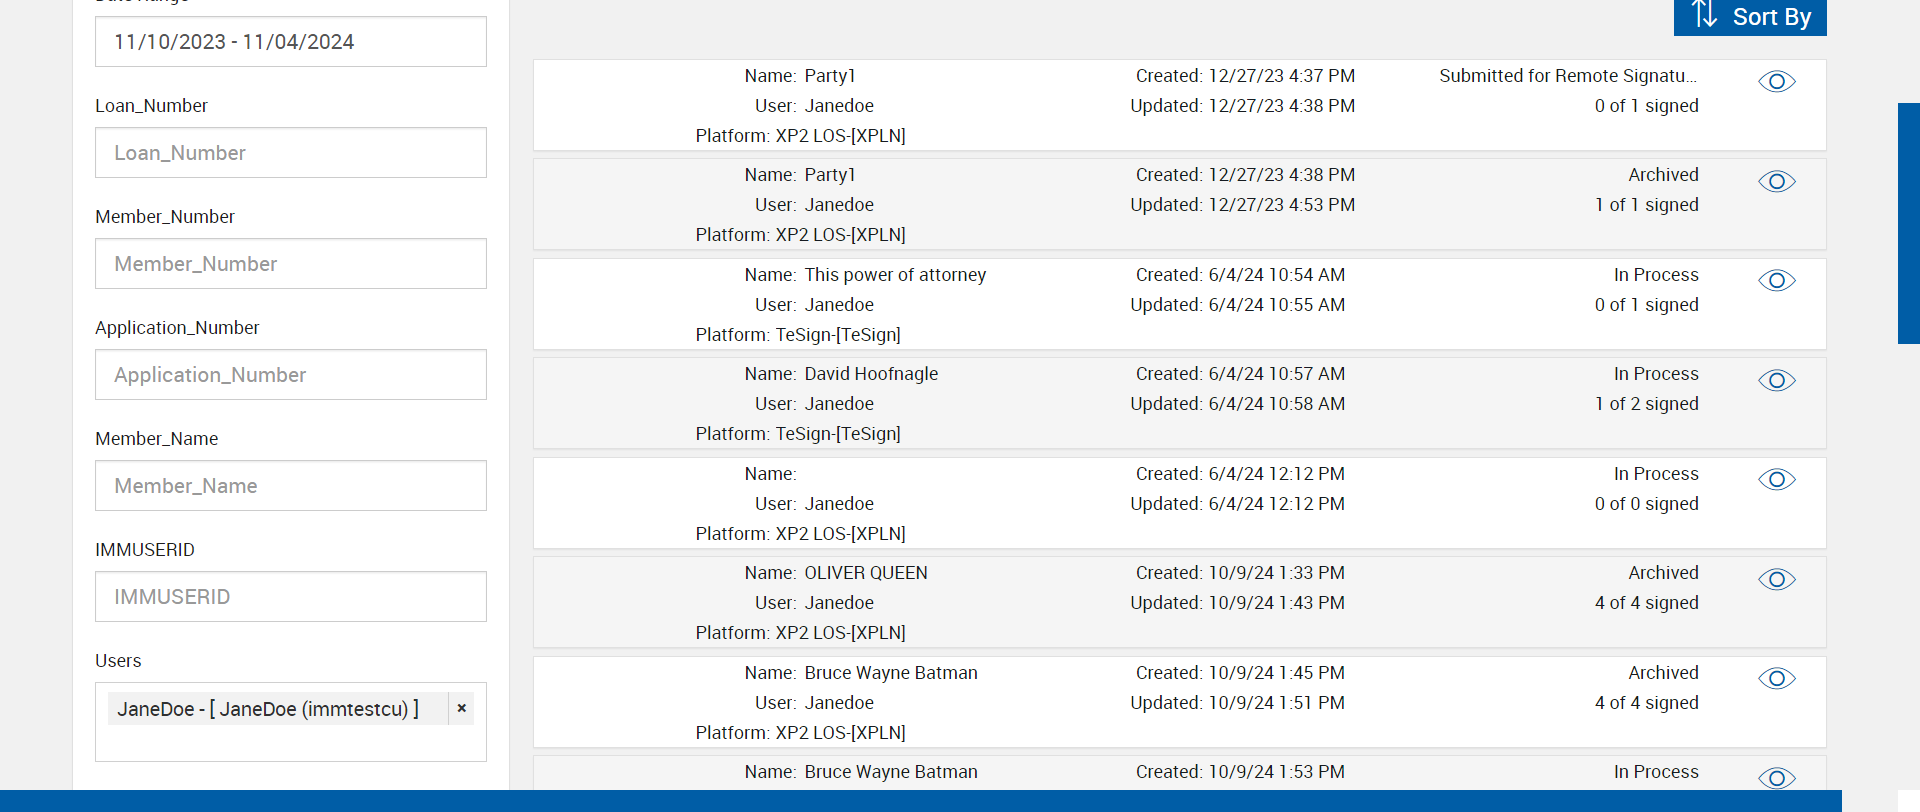The image size is (1920, 812).
Task: Focus the Member_Number text box
Action: pyautogui.click(x=290, y=264)
